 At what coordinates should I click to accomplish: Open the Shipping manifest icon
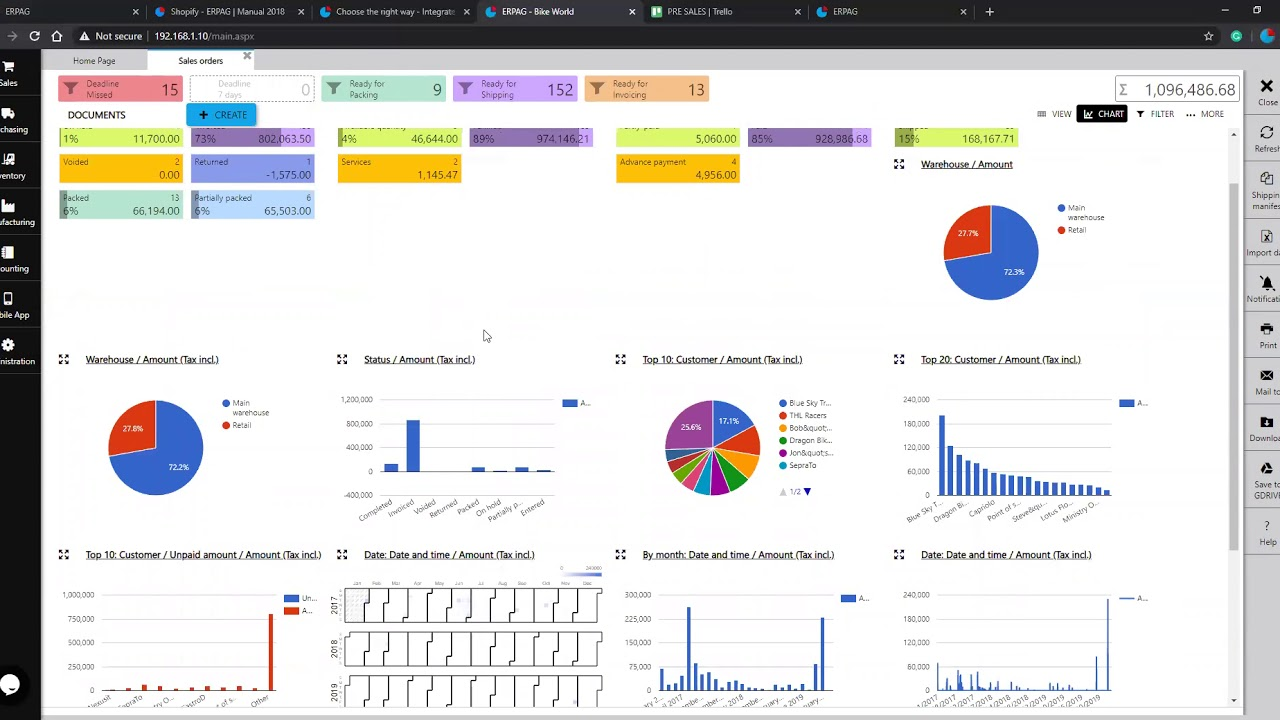point(1266,178)
